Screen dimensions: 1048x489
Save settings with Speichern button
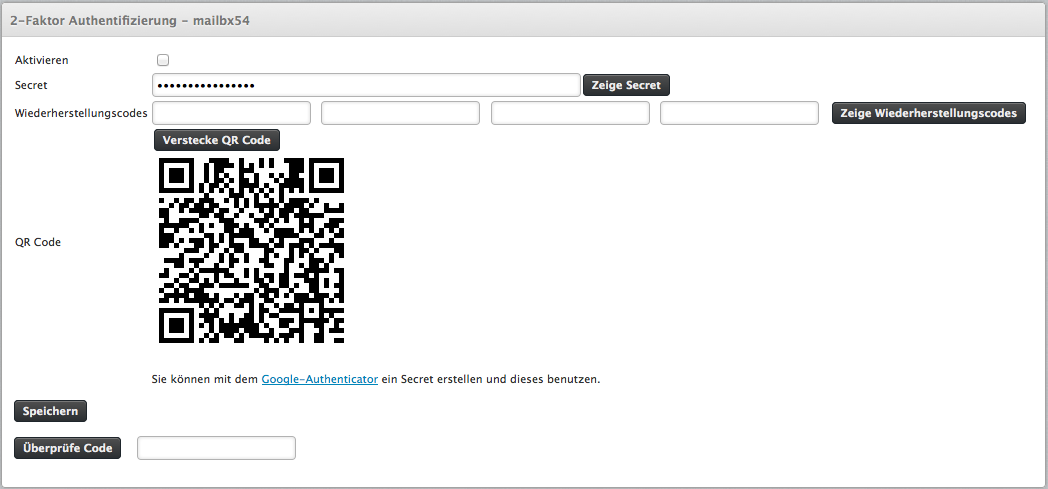[50, 412]
